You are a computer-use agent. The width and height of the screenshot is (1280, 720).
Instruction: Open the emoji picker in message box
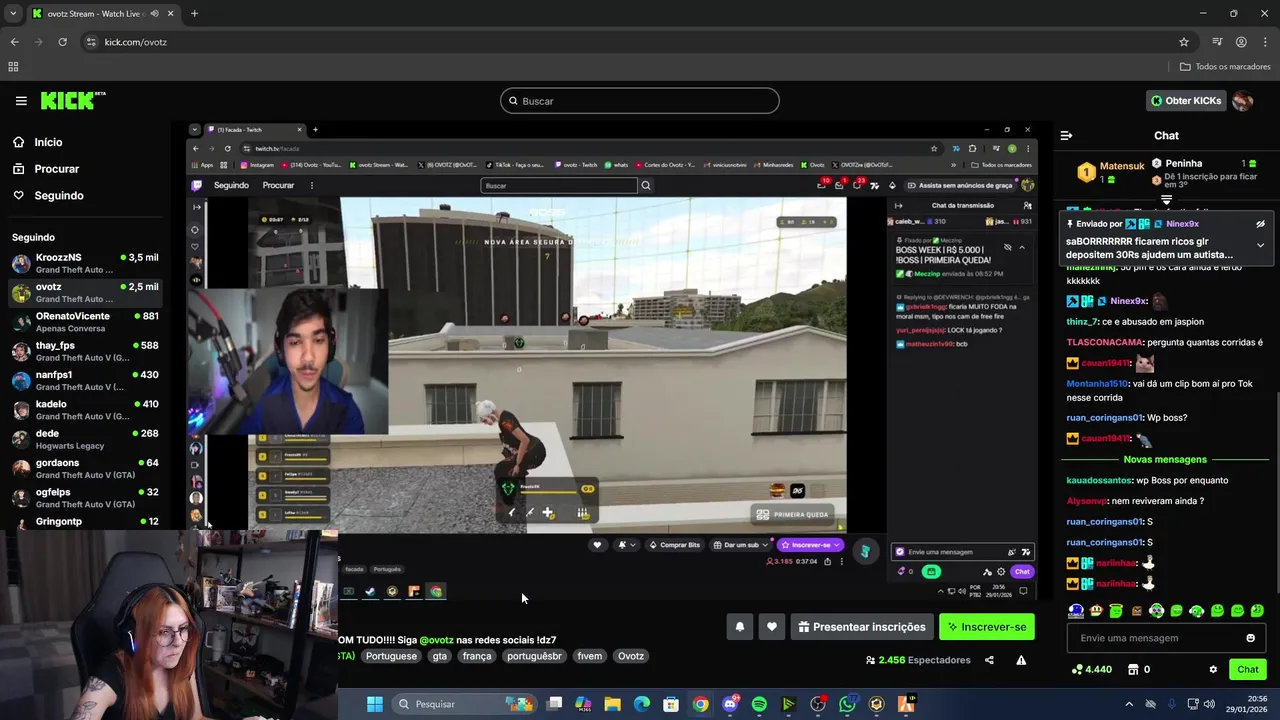pyautogui.click(x=1250, y=638)
